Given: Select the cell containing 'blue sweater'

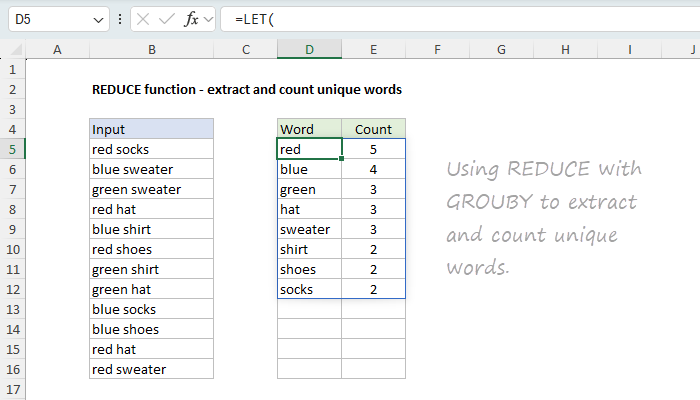Looking at the screenshot, I should click(150, 169).
